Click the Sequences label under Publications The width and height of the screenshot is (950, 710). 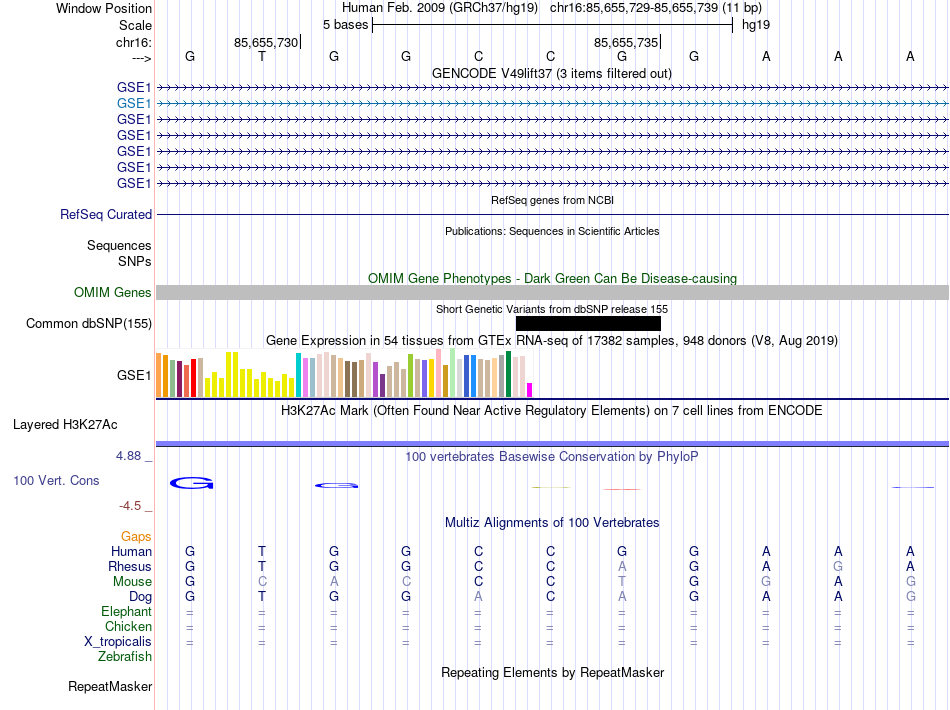(x=119, y=245)
